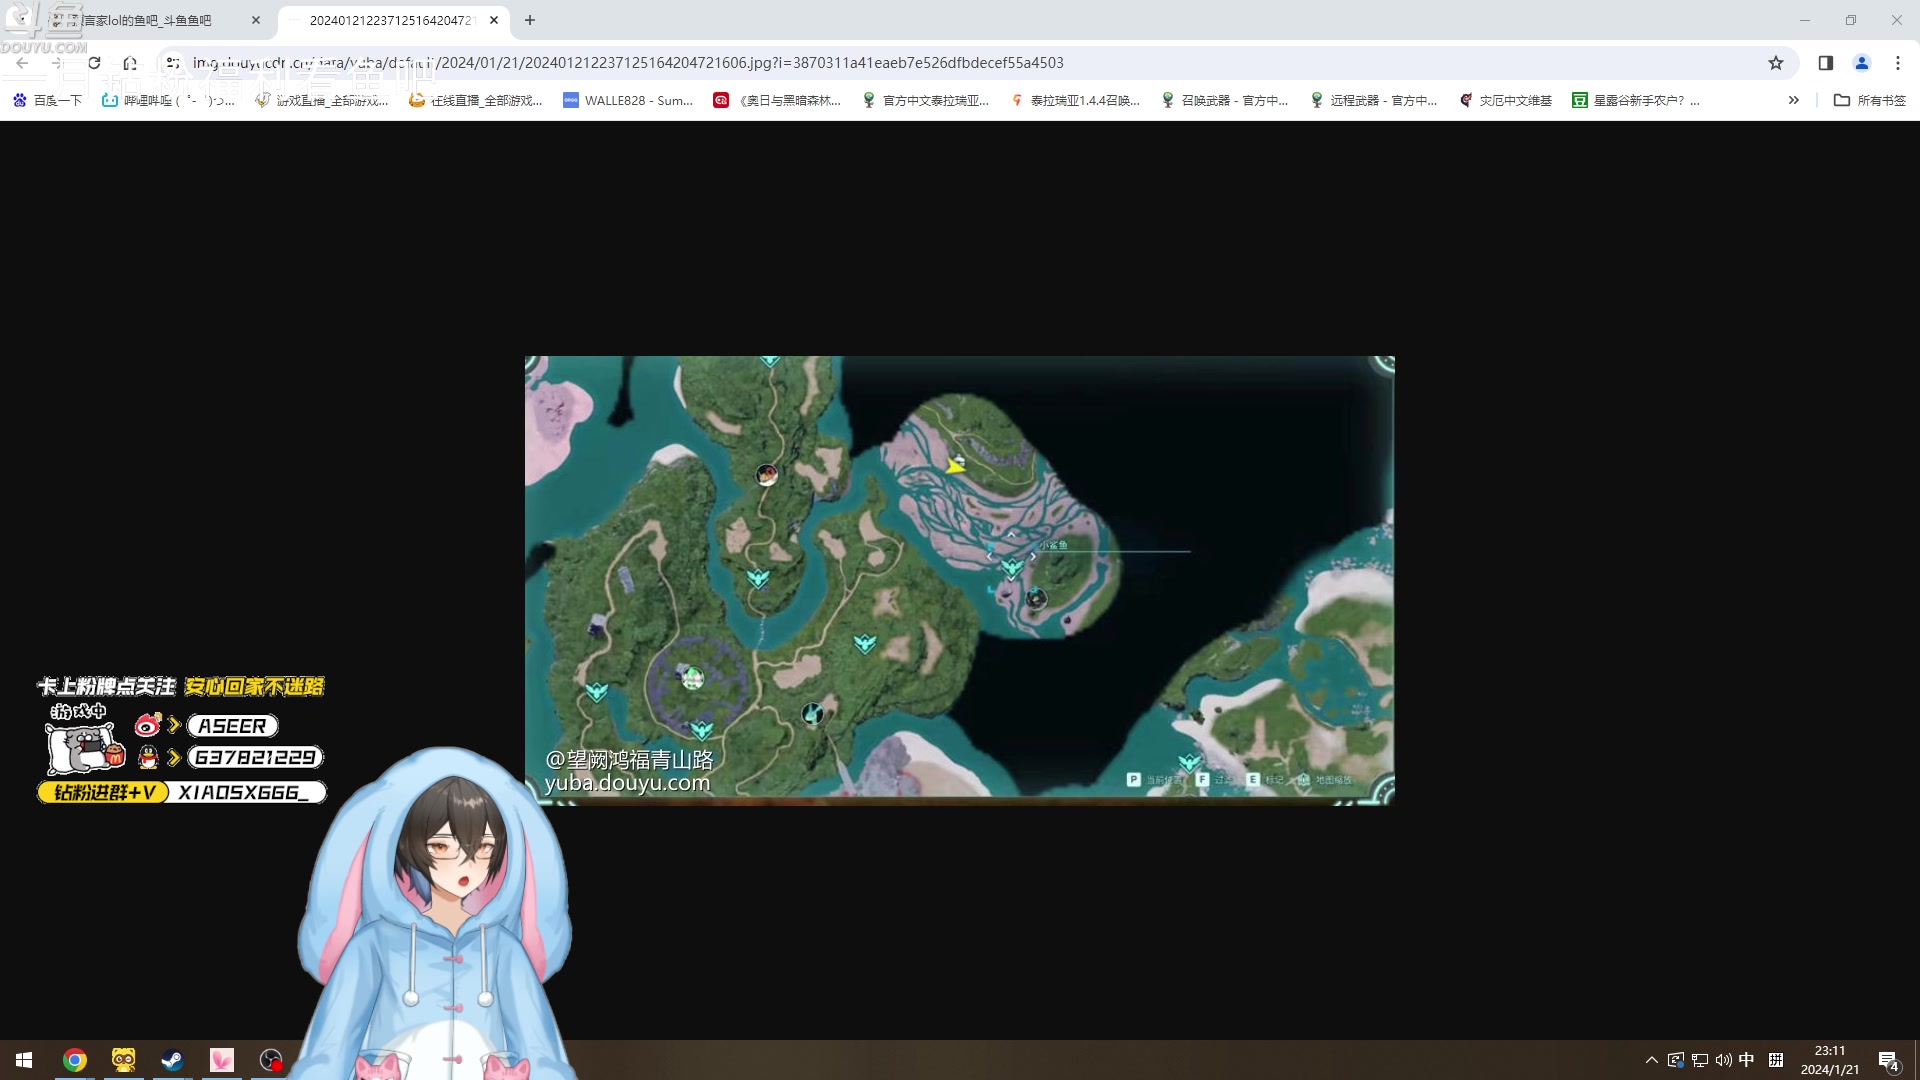Open the 官方中文泰拉瑞亚 bookmark
Viewport: 1920px width, 1080px height.
pos(926,100)
